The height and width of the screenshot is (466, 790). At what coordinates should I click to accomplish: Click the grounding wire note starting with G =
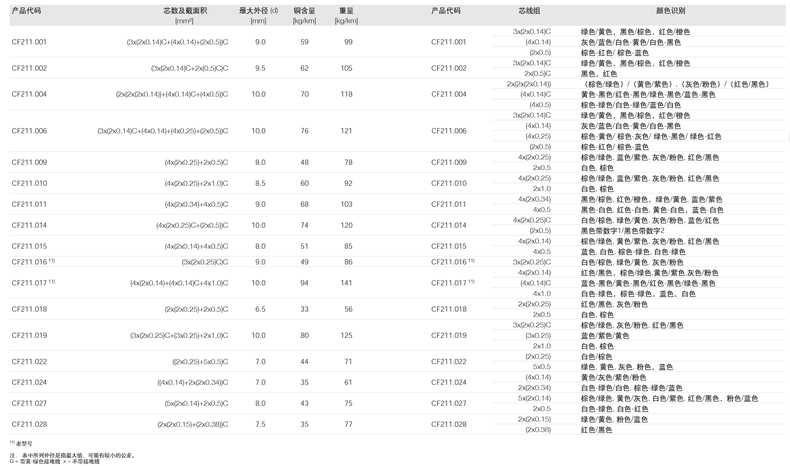[x=50, y=460]
